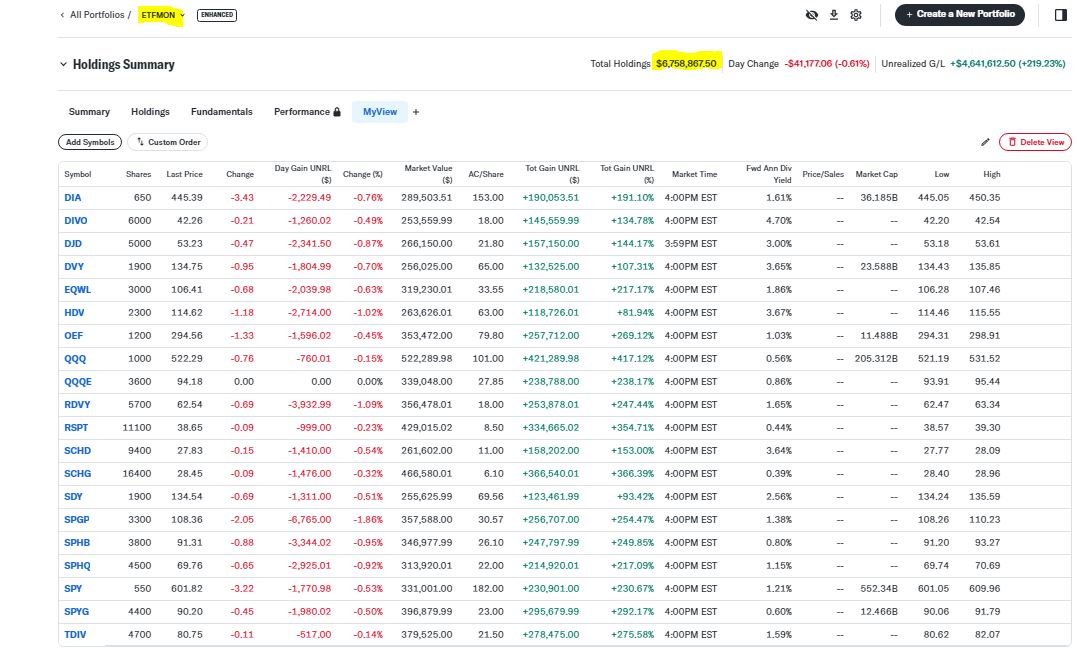Collapse the Holdings Summary section
The height and width of the screenshot is (648, 1077).
63,64
